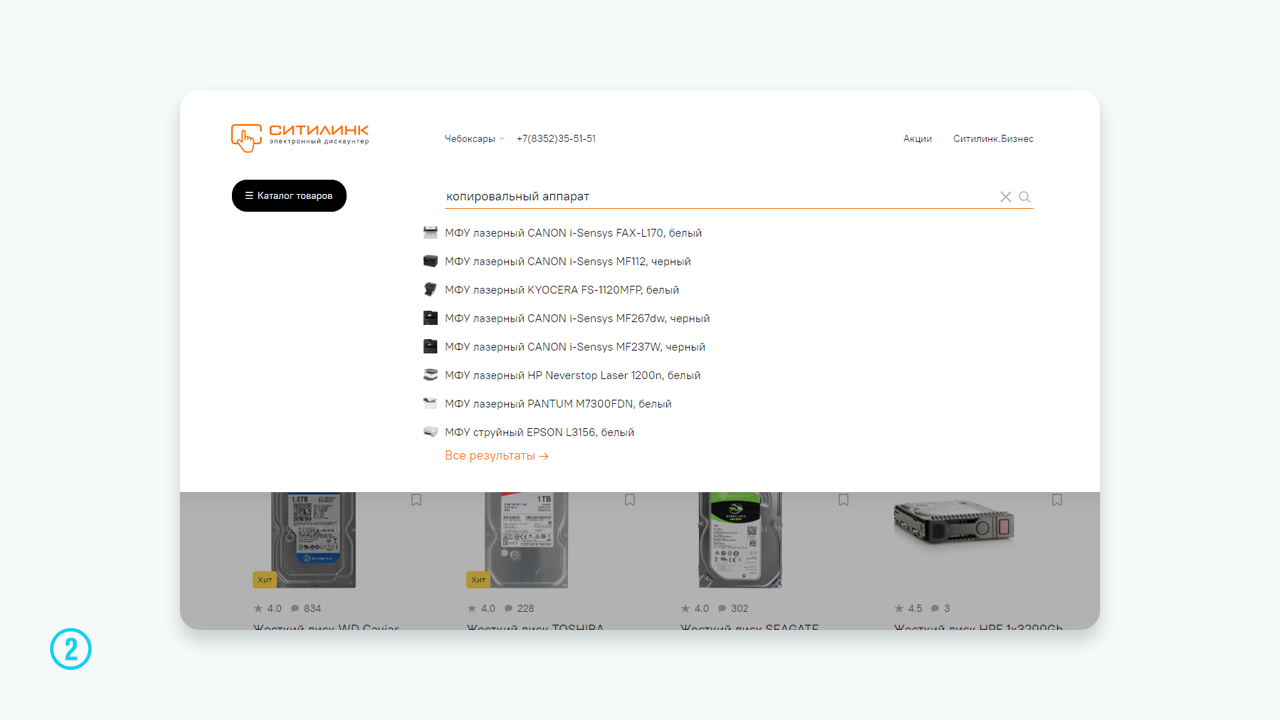Select suggestion CANON i-Sensys MF237W, черный
Screen dimensions: 1280x720
575,347
